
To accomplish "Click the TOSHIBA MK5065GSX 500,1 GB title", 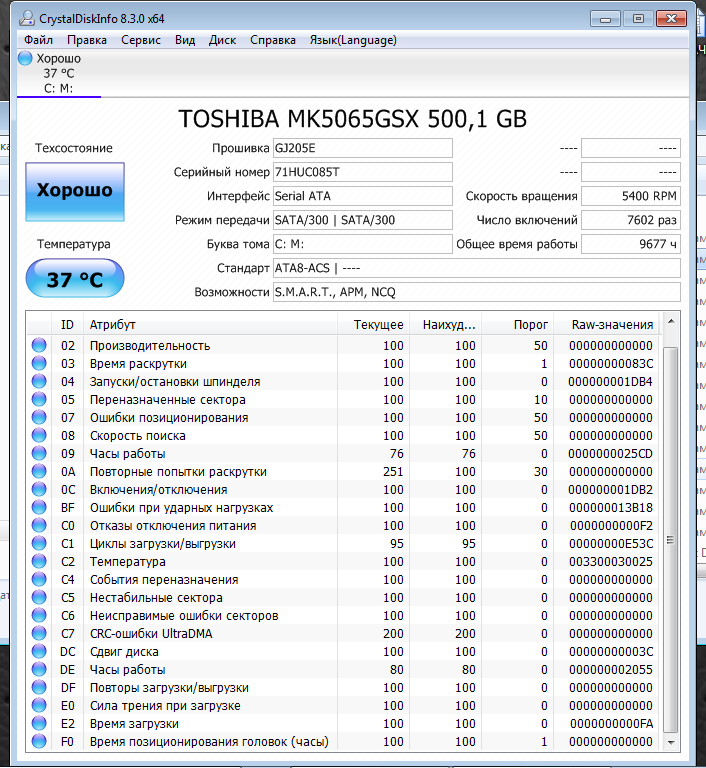I will click(353, 119).
